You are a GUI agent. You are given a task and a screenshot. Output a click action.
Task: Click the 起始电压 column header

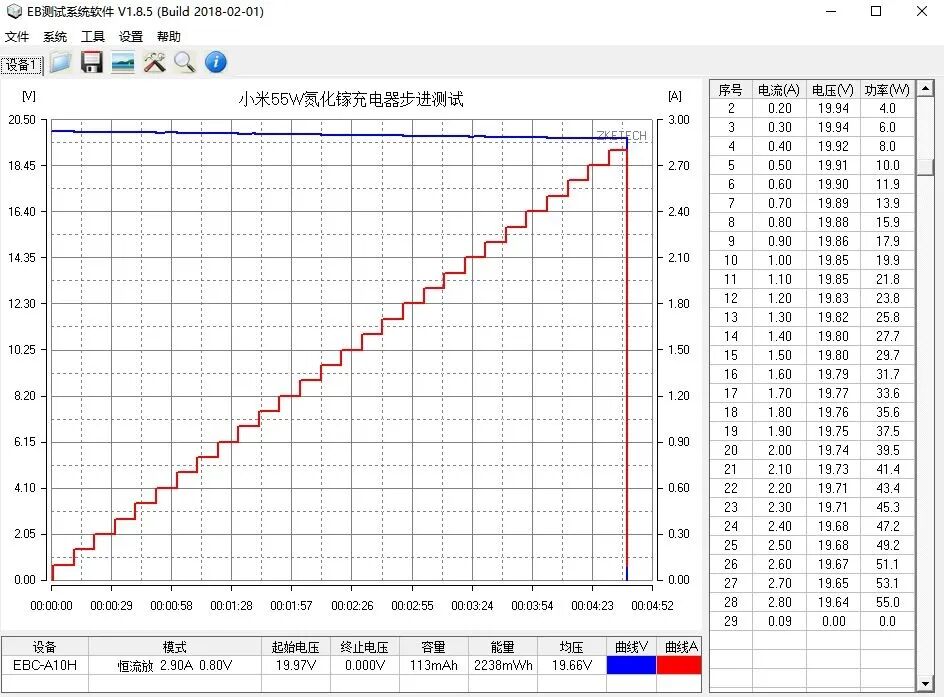[296, 647]
